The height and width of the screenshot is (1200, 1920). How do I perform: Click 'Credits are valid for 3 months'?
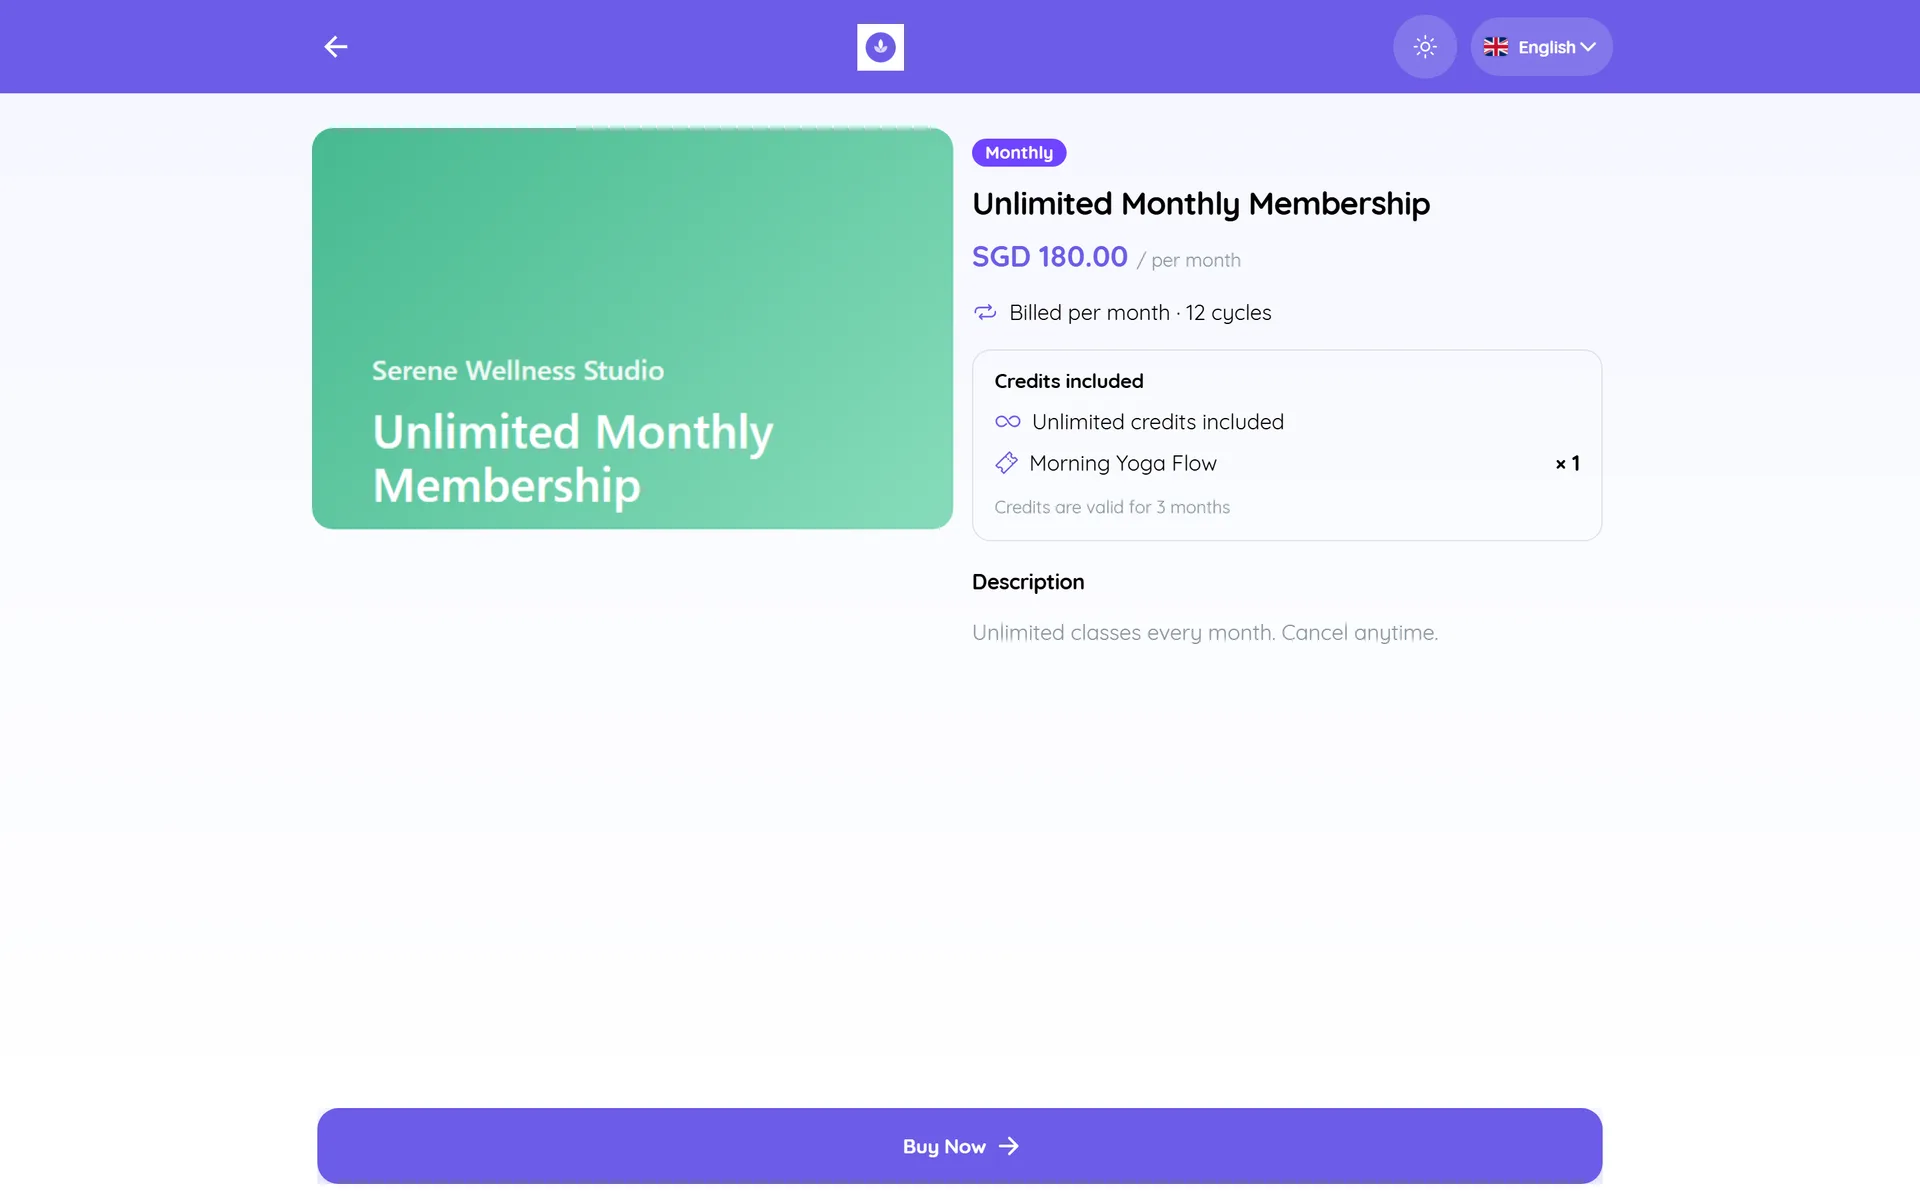1112,507
